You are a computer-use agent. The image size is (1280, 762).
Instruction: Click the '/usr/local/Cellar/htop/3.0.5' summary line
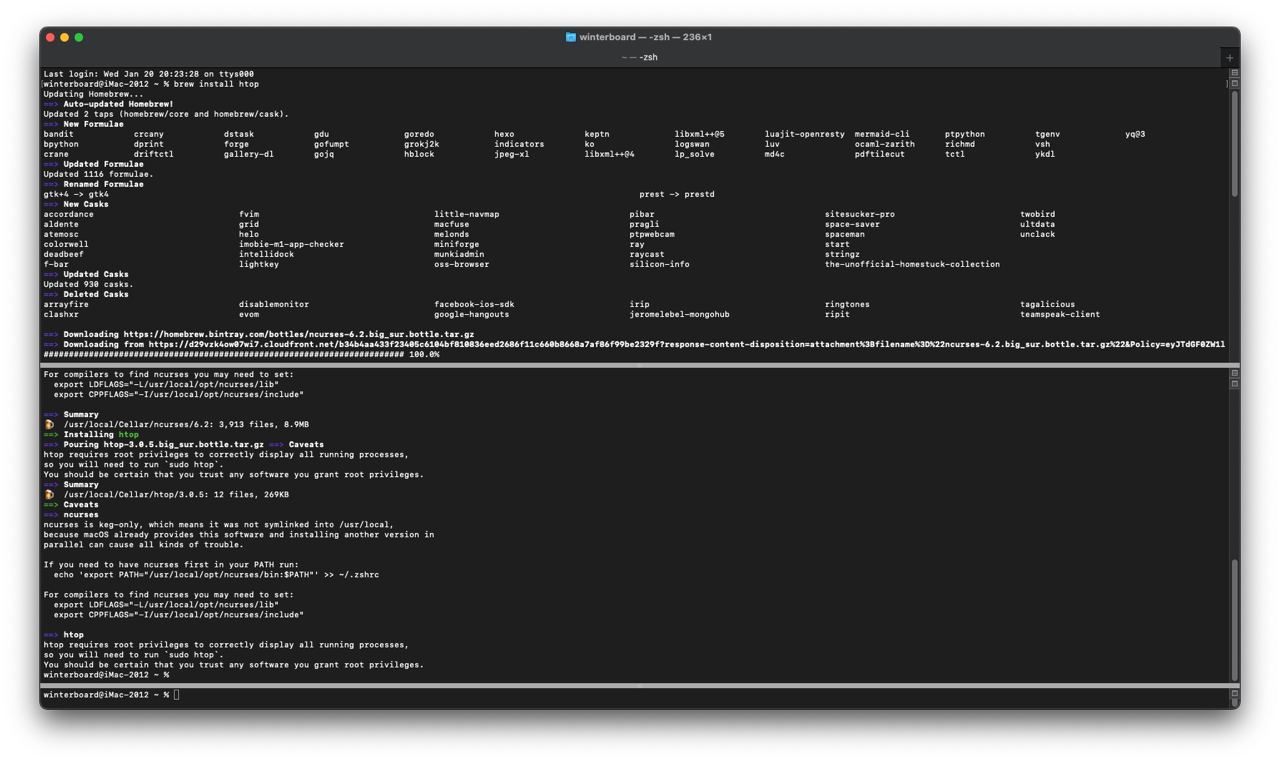pyautogui.click(x=176, y=494)
